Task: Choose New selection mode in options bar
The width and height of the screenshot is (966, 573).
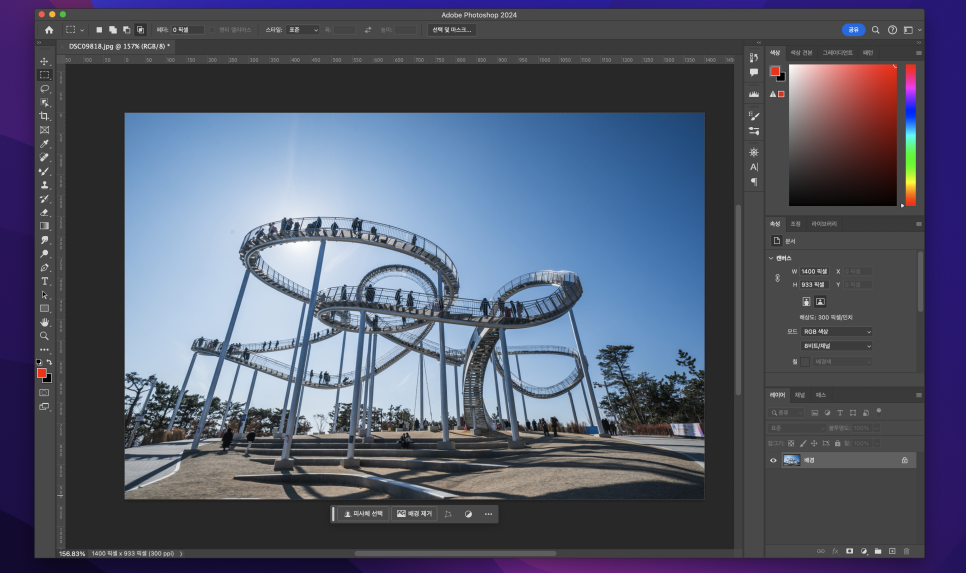Action: pyautogui.click(x=99, y=30)
